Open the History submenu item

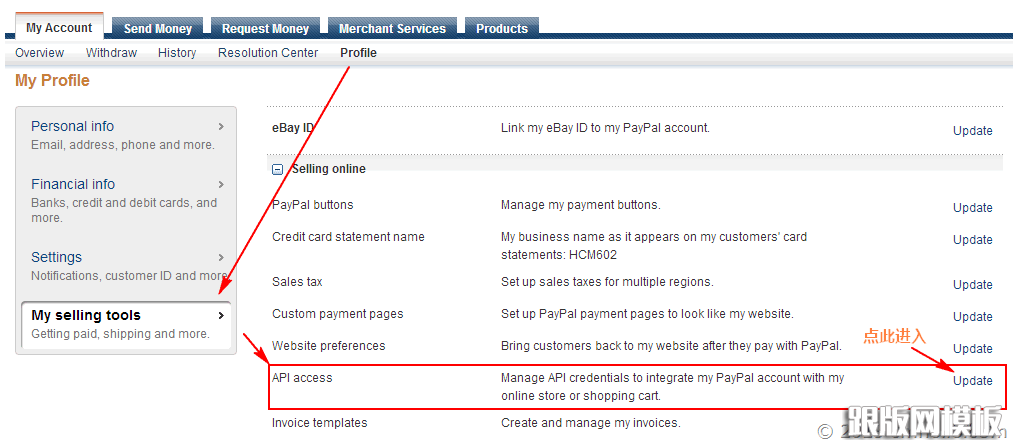point(177,53)
